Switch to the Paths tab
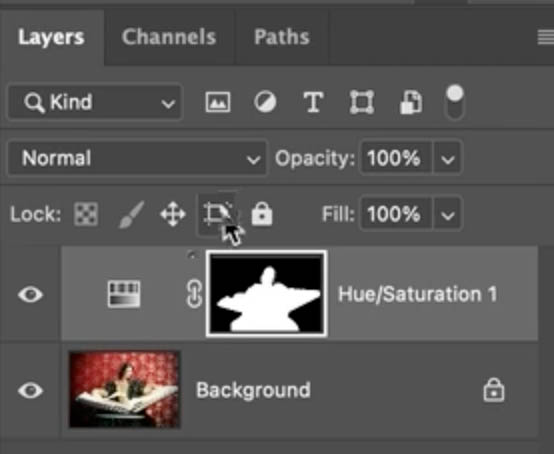This screenshot has width=554, height=454. click(x=282, y=37)
